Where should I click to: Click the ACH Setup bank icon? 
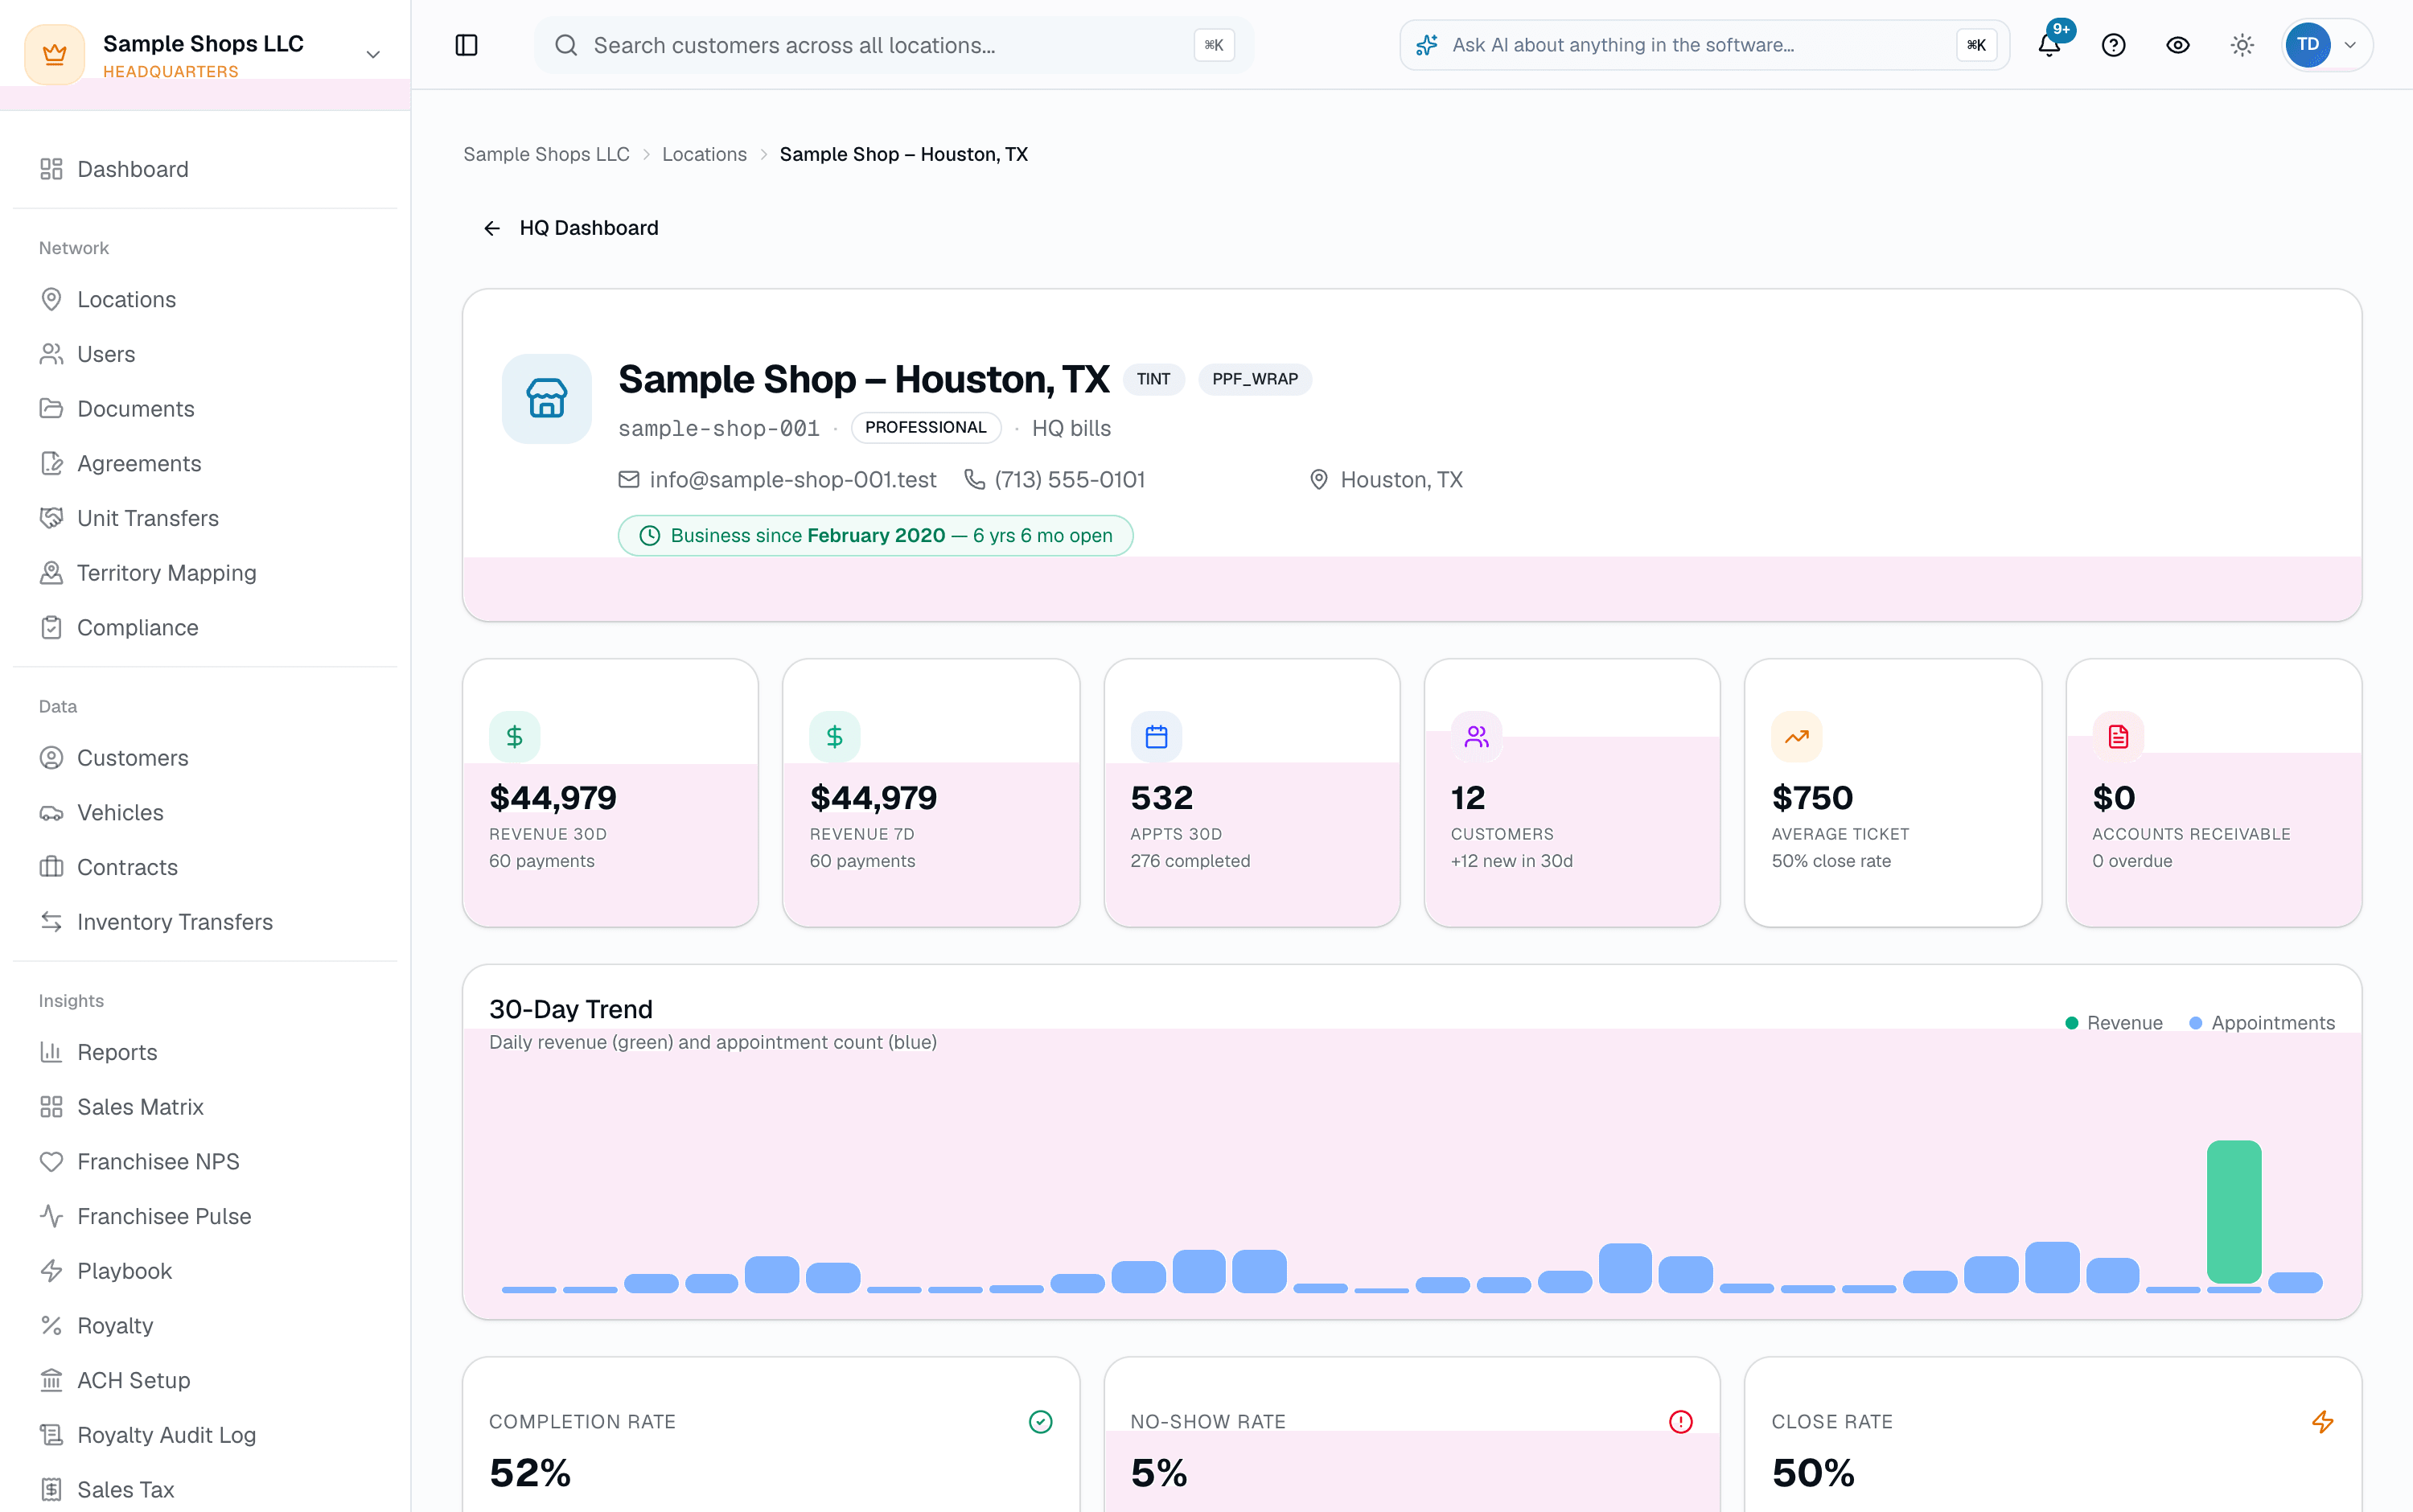[51, 1380]
